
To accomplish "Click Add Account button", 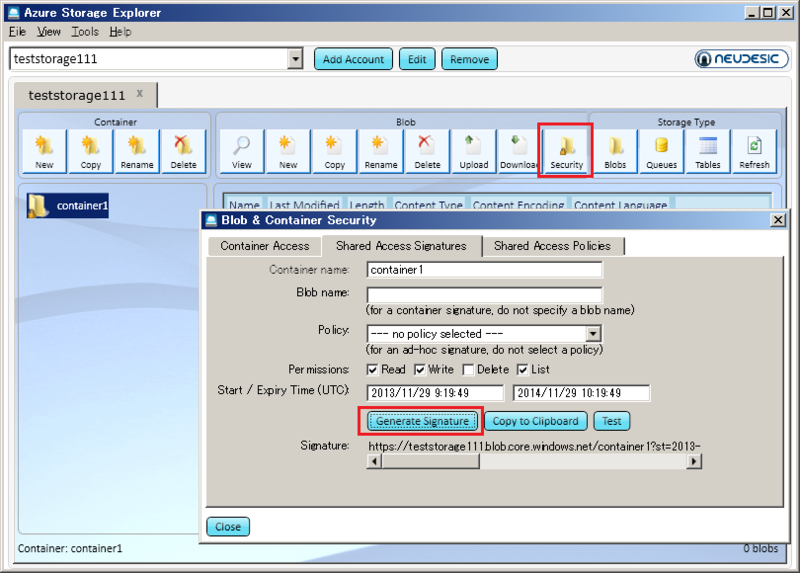I will [x=353, y=59].
